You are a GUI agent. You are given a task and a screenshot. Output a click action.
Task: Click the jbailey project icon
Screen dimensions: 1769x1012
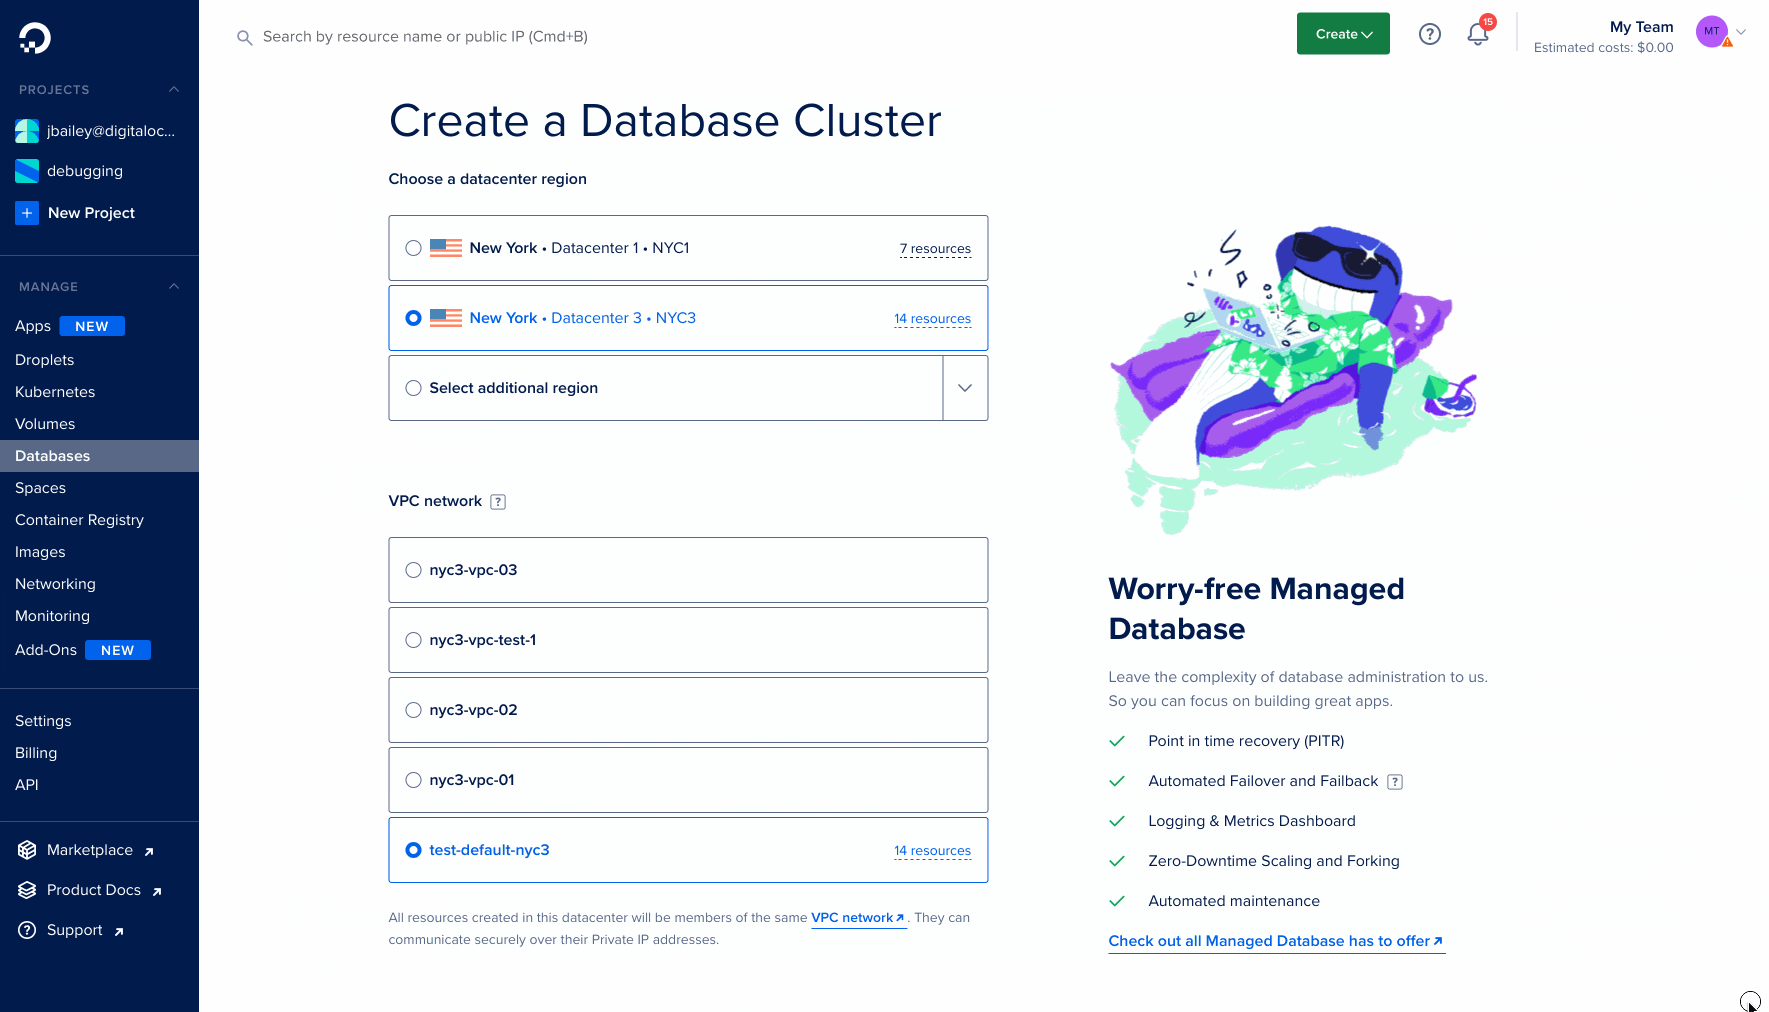pos(27,131)
